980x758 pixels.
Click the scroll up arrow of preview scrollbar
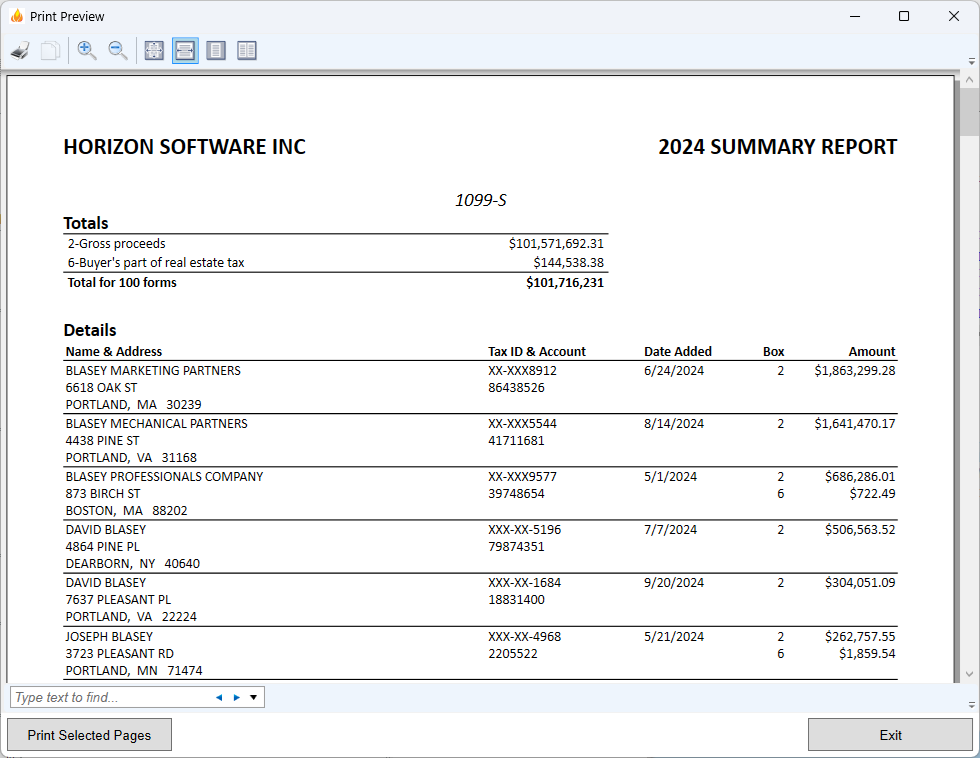969,80
